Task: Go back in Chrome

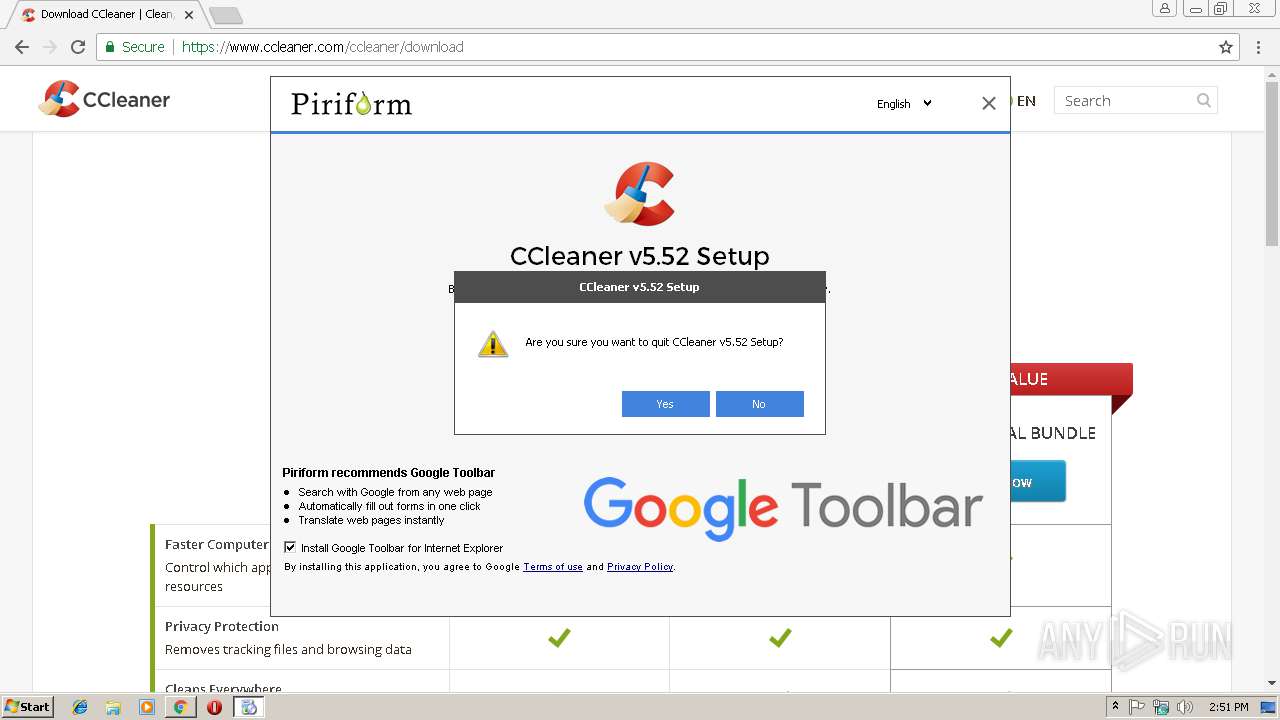Action: click(x=22, y=47)
